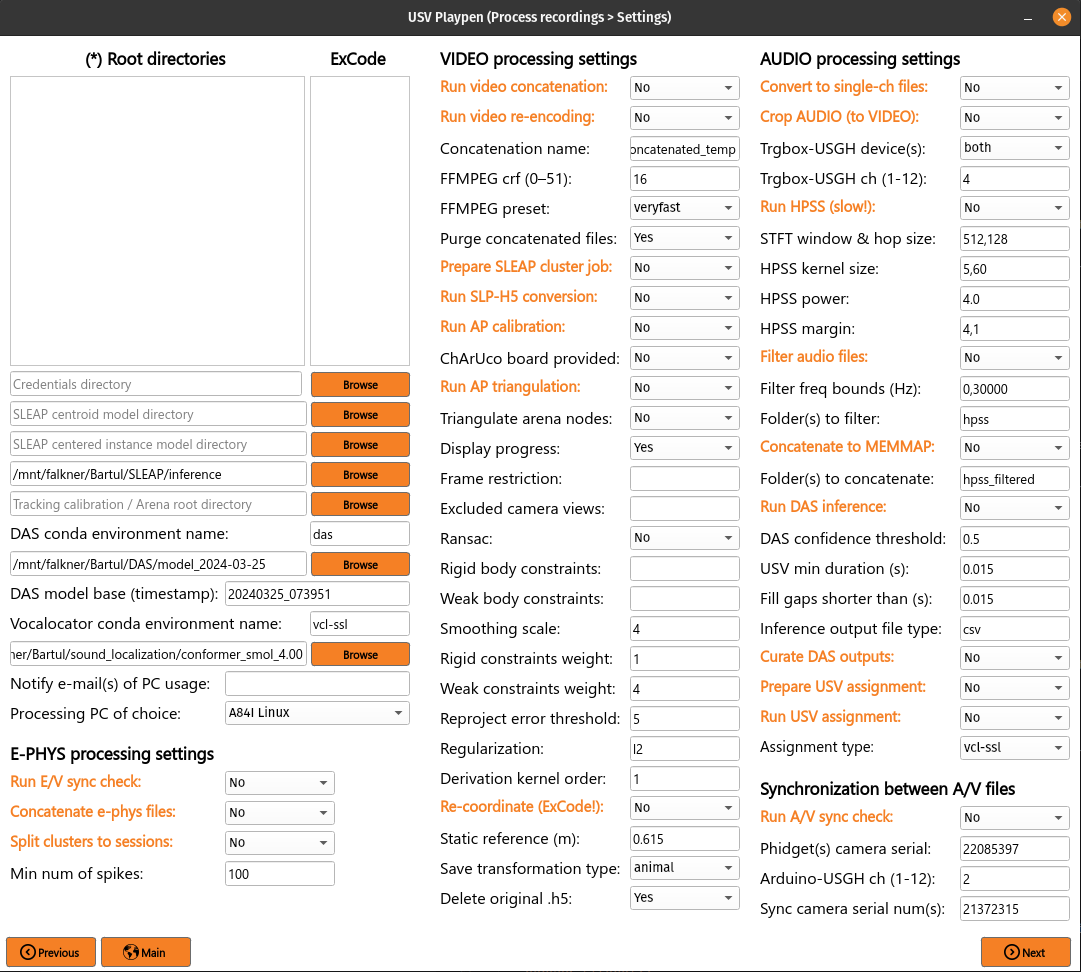Open Trgbox-USGH device(s) dropdown
Viewport: 1081px width, 972px height.
(1014, 148)
